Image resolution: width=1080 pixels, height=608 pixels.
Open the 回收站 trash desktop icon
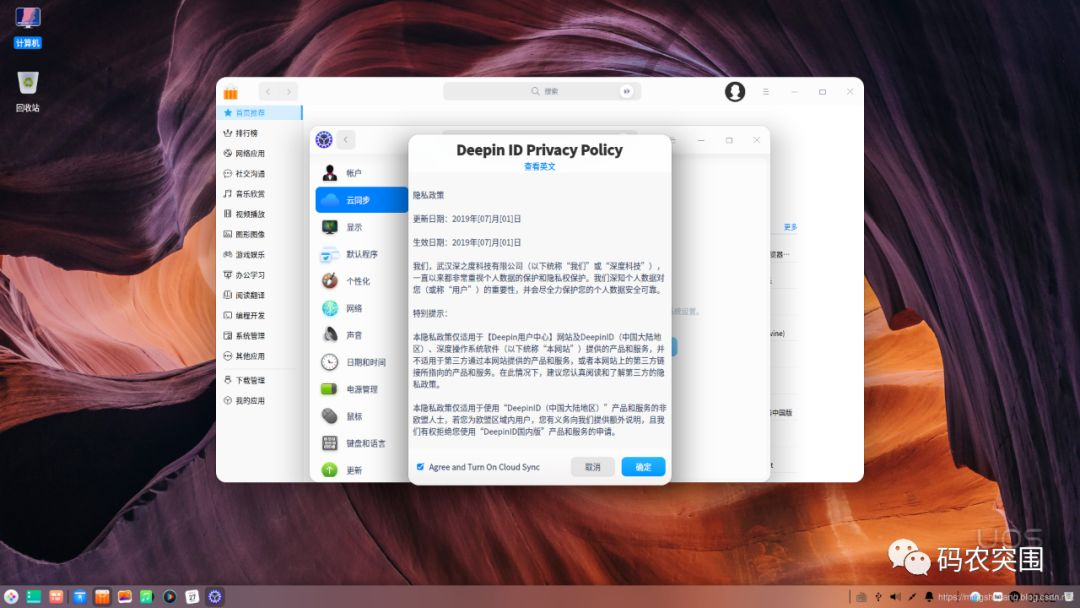(x=28, y=92)
